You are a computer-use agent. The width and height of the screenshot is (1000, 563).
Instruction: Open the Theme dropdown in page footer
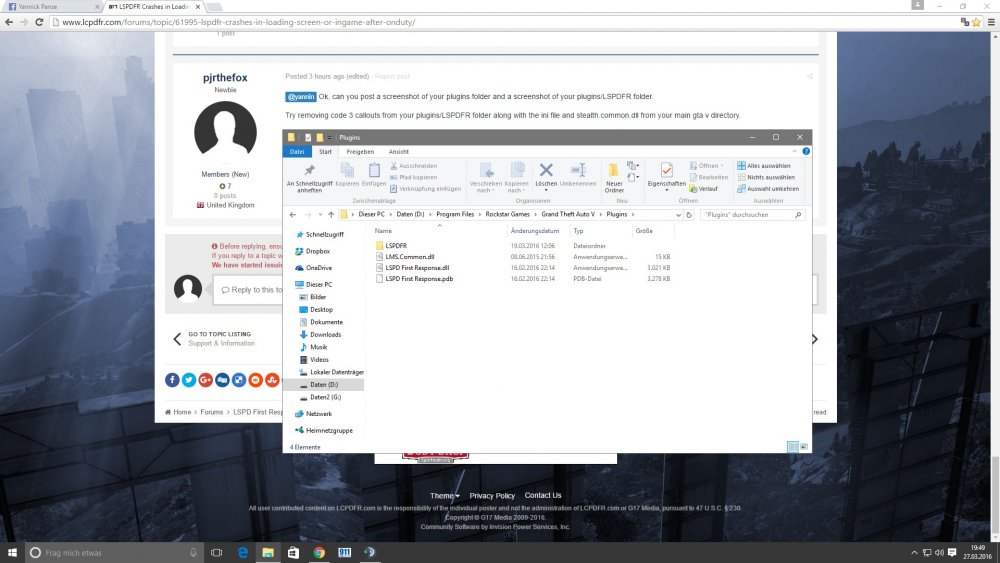click(x=445, y=496)
